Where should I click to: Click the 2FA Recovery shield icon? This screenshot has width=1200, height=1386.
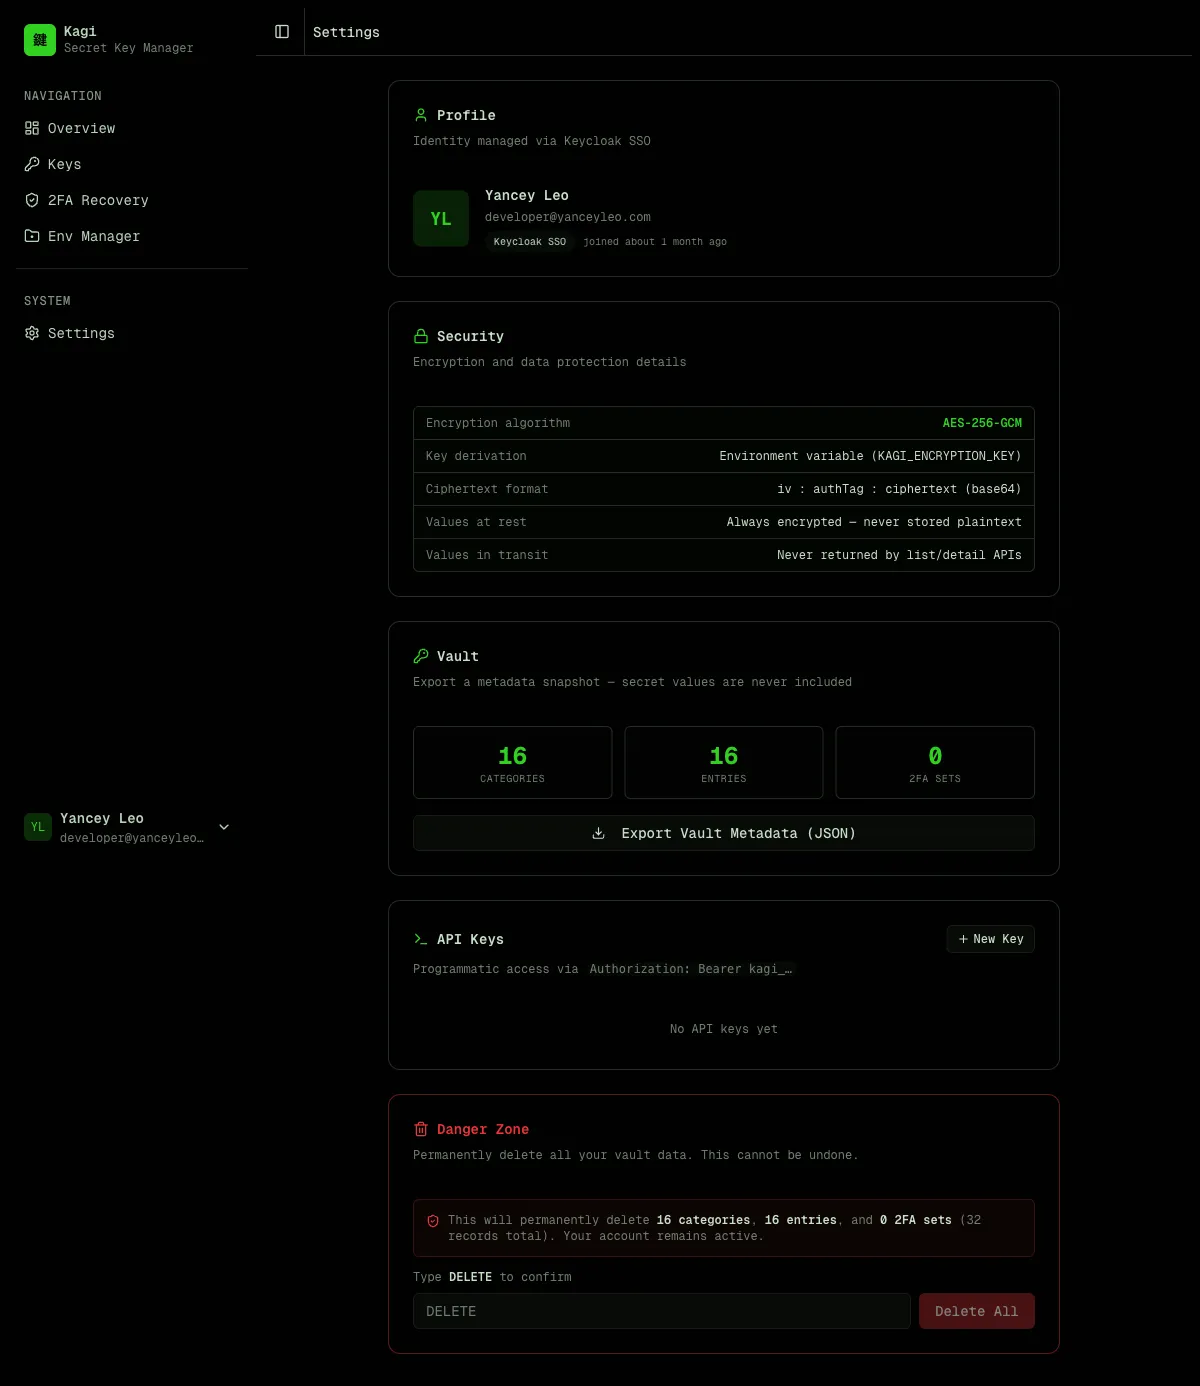[32, 200]
